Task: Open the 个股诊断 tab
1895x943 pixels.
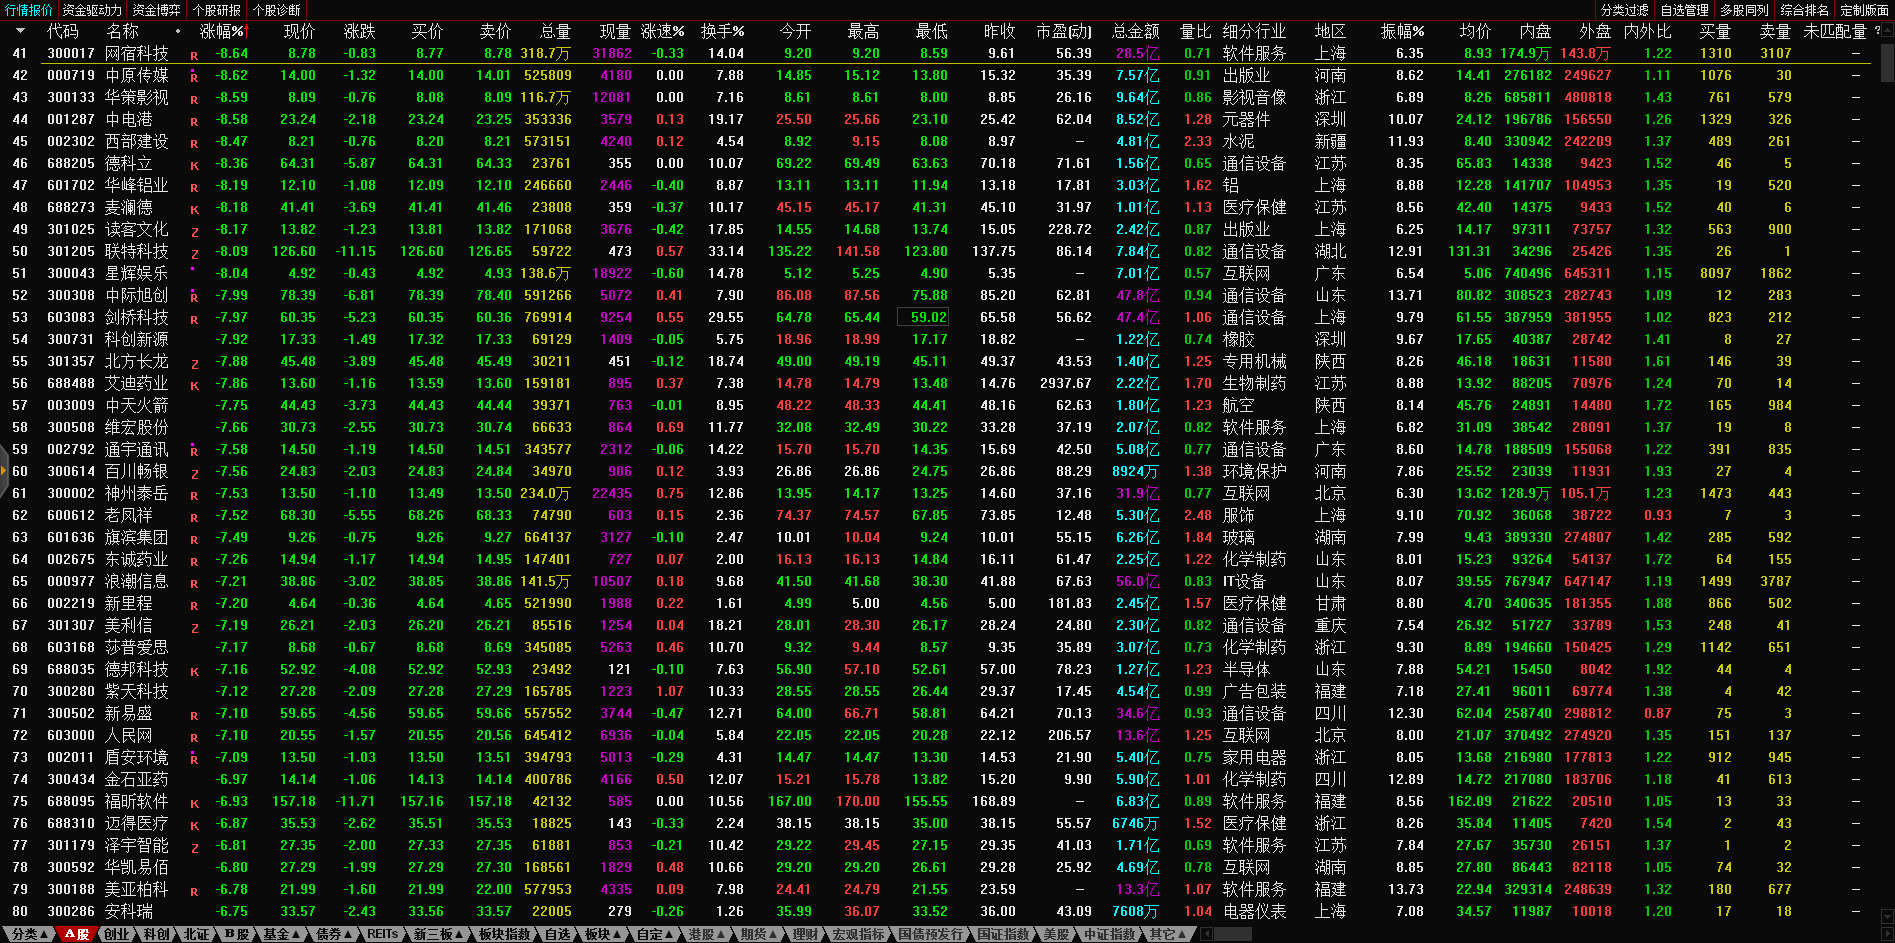Action: tap(276, 10)
